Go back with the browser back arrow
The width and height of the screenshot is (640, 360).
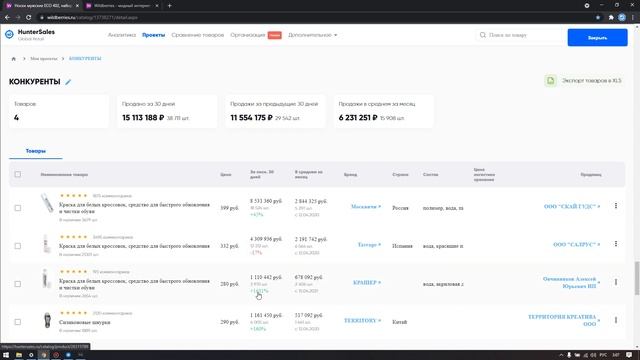point(7,18)
